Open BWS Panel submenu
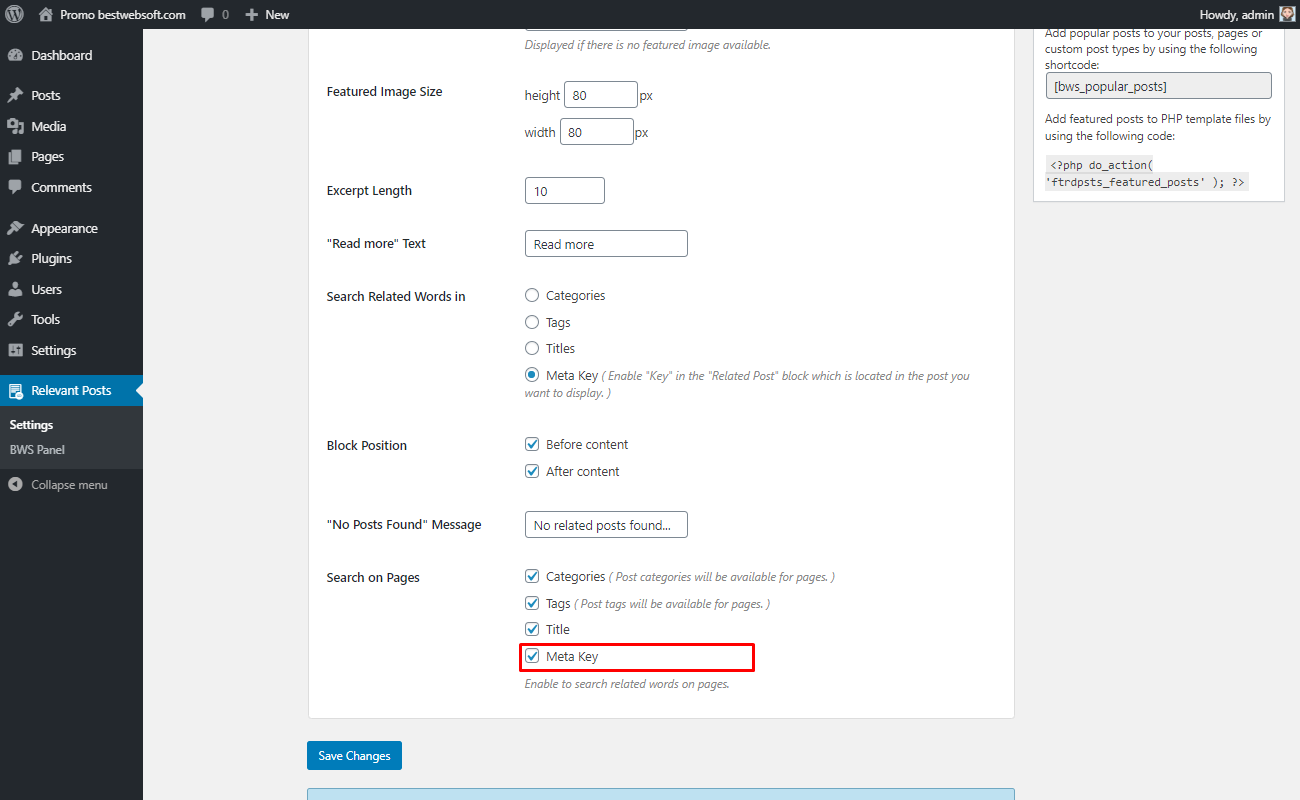The image size is (1300, 800). [37, 450]
